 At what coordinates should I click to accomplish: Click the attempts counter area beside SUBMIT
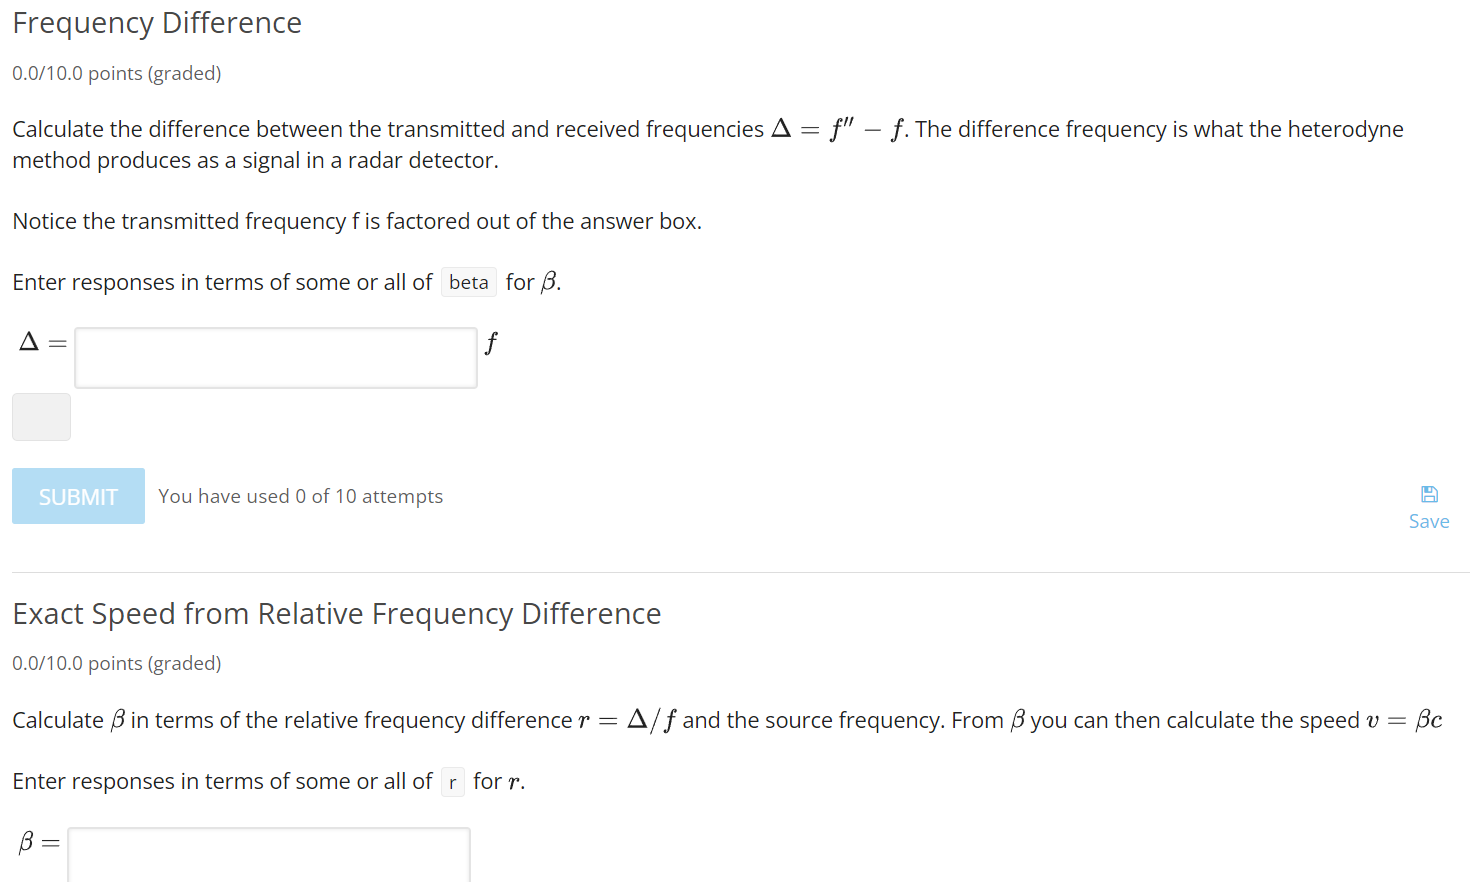coord(300,495)
